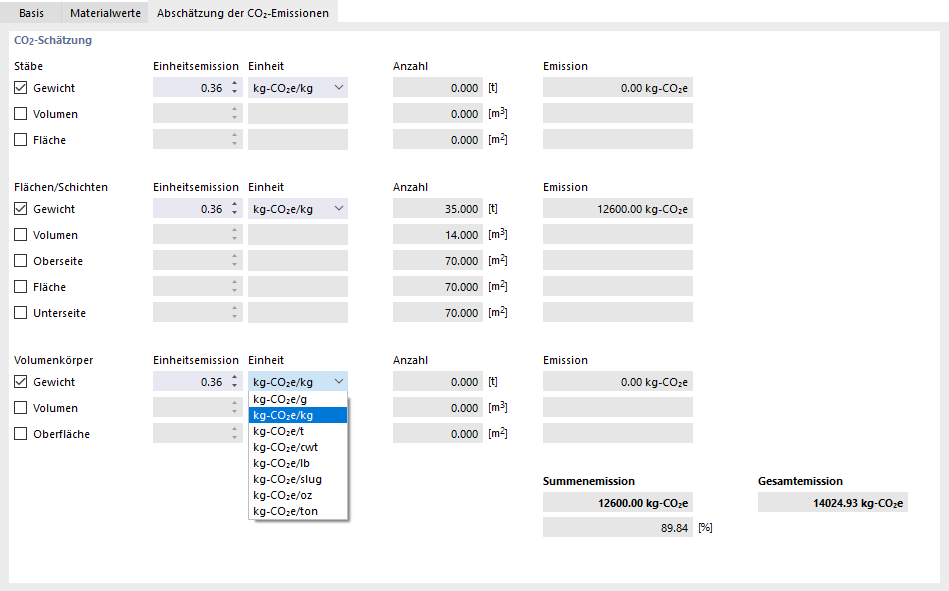This screenshot has height=591, width=949.
Task: Enable Volumen under Flächen/Schichten
Action: coord(21,235)
